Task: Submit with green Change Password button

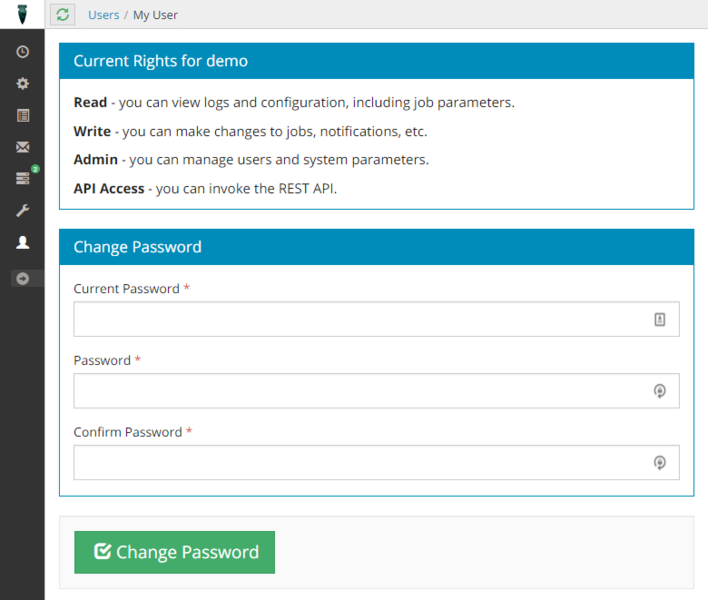Action: [175, 553]
